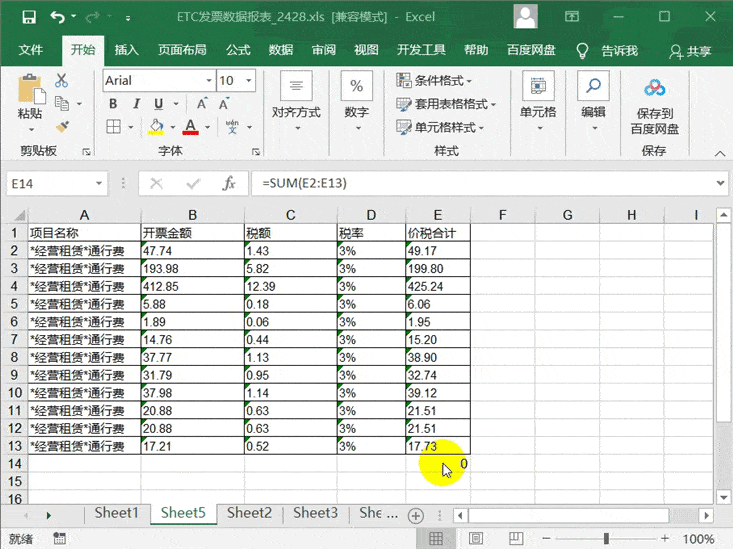Expand the formula bar
Image resolution: width=733 pixels, height=549 pixels.
720,183
